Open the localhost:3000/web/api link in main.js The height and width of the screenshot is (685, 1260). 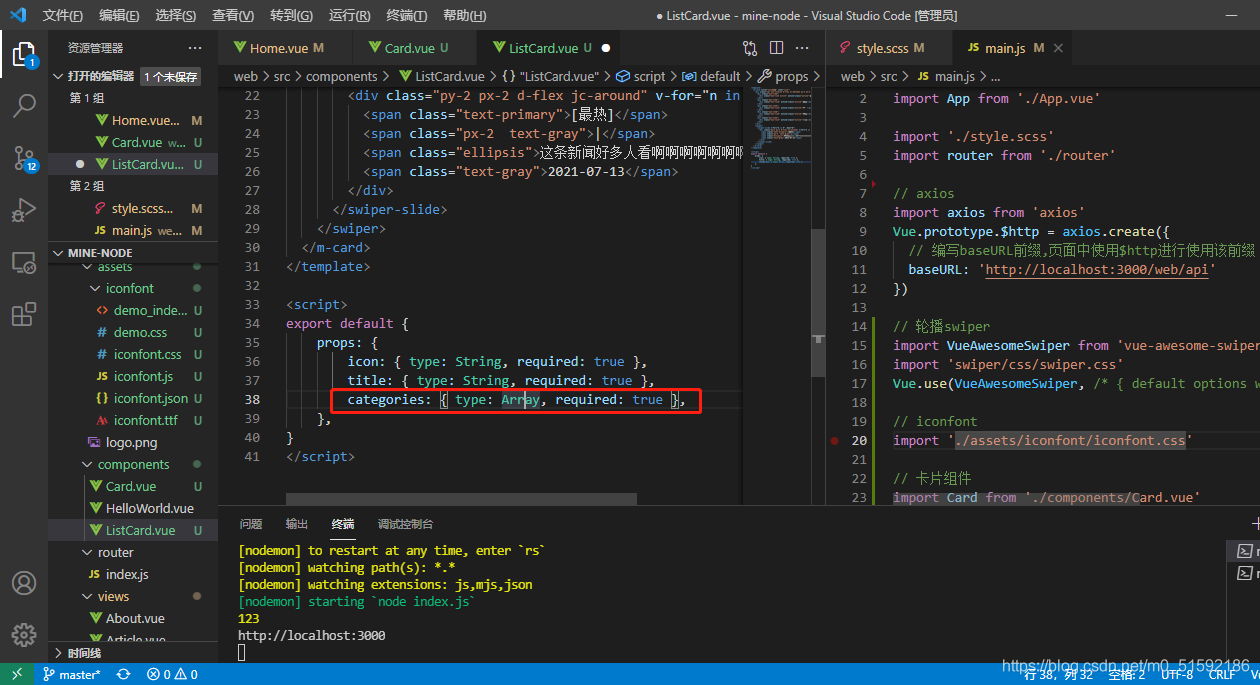1099,269
